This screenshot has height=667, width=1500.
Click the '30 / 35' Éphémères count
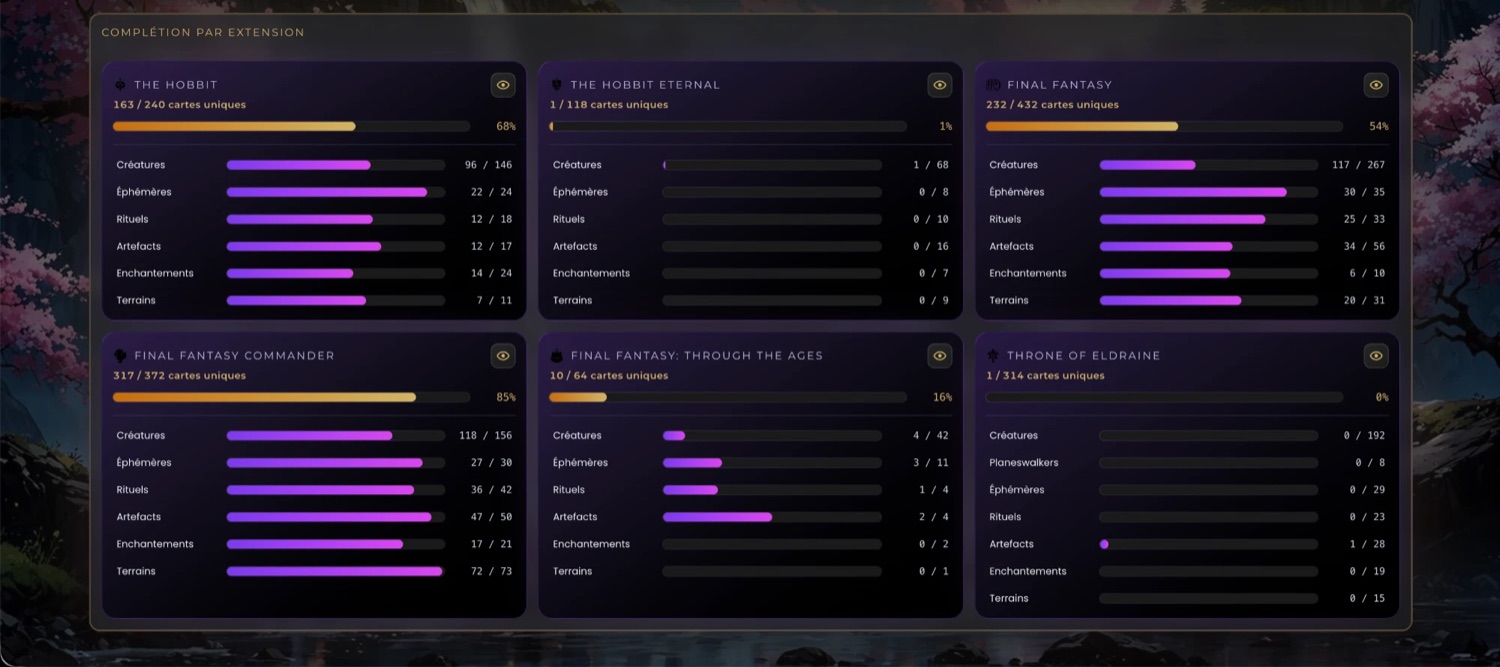1365,192
